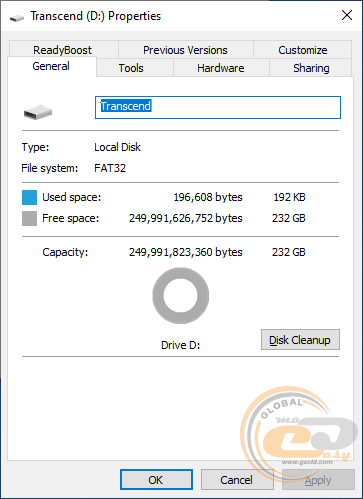Open the Hardware tab

click(x=221, y=68)
